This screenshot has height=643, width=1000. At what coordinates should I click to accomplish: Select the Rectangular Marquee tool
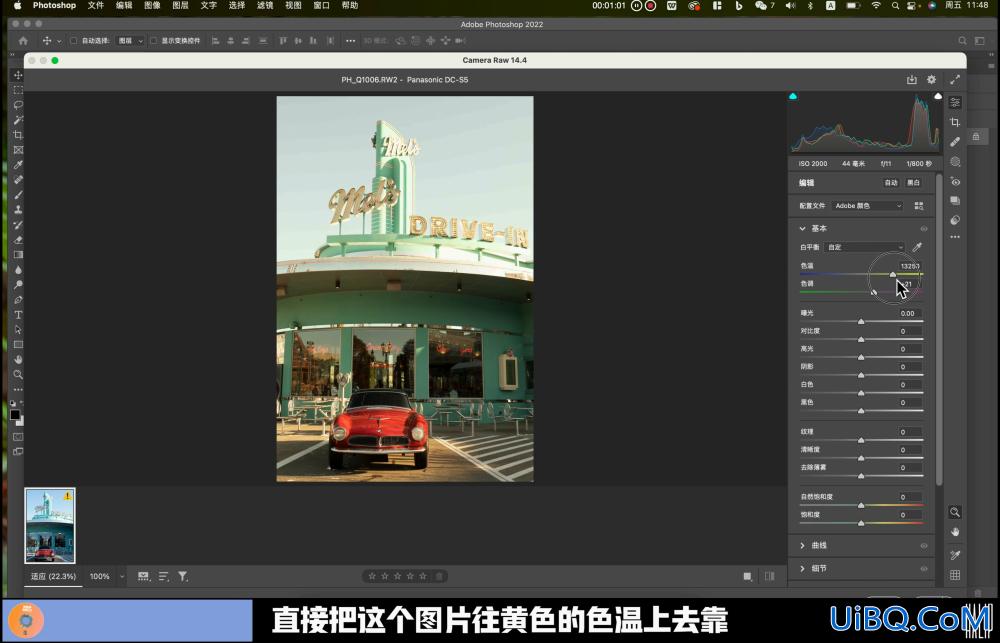coord(18,90)
